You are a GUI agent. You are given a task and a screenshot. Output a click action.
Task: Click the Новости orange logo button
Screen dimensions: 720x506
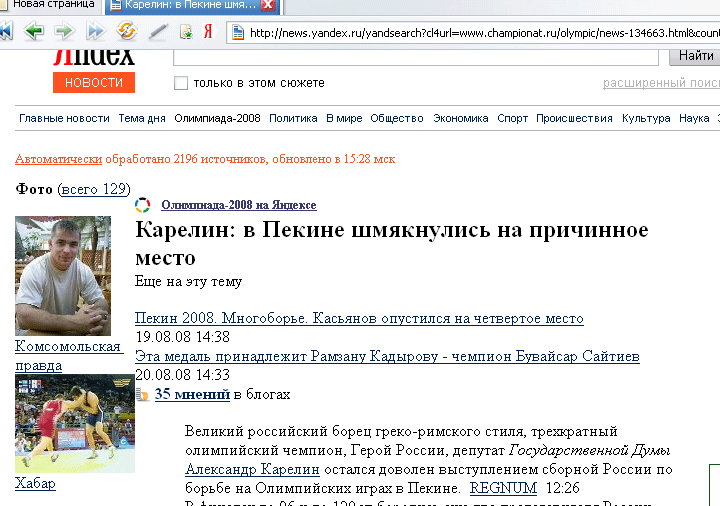click(x=94, y=83)
